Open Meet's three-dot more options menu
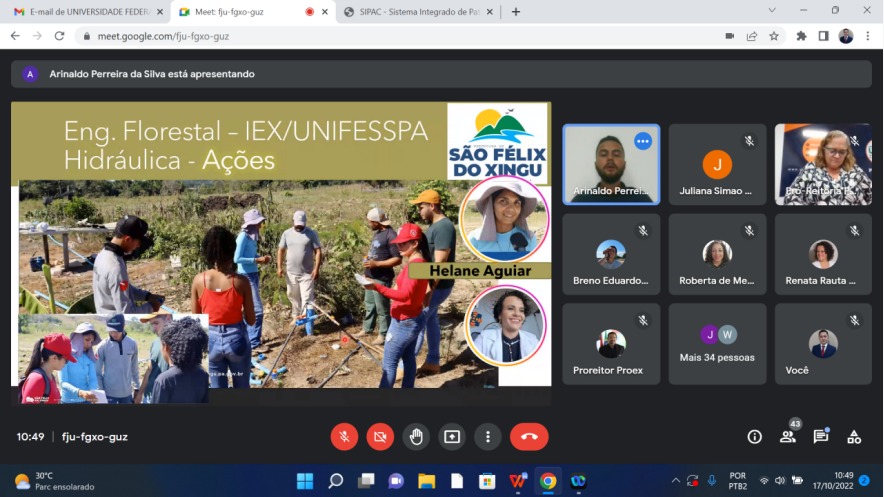The height and width of the screenshot is (497, 884). tap(488, 437)
